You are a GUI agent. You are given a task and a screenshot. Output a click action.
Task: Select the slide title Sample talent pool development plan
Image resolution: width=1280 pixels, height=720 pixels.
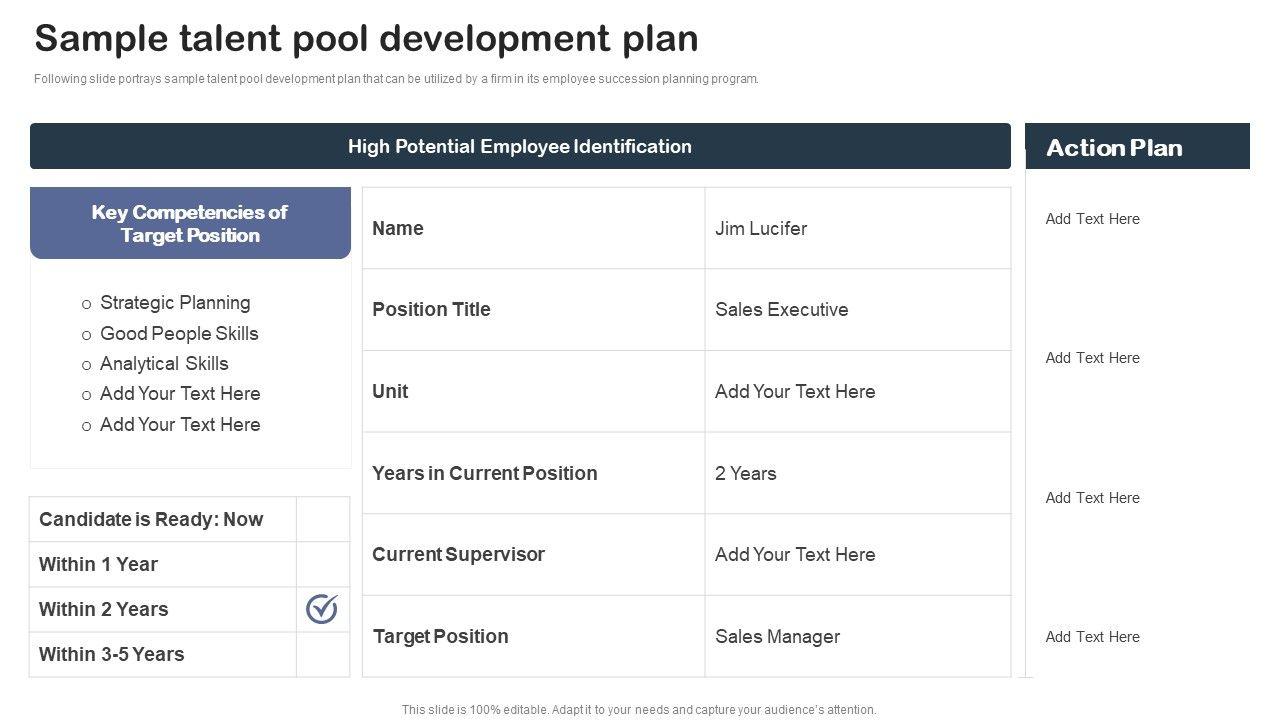coord(366,38)
